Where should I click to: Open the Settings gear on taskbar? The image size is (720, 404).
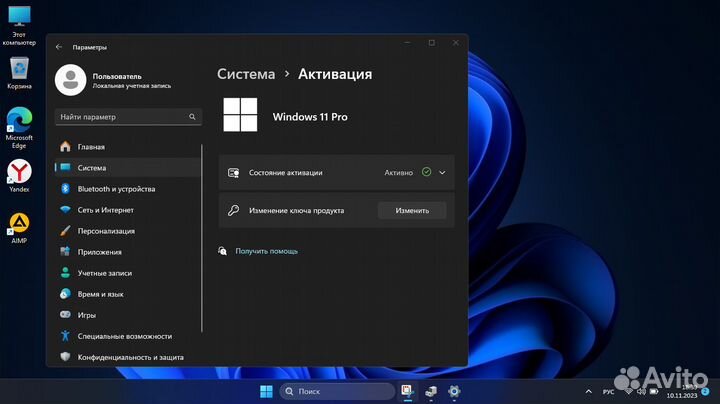tap(454, 391)
